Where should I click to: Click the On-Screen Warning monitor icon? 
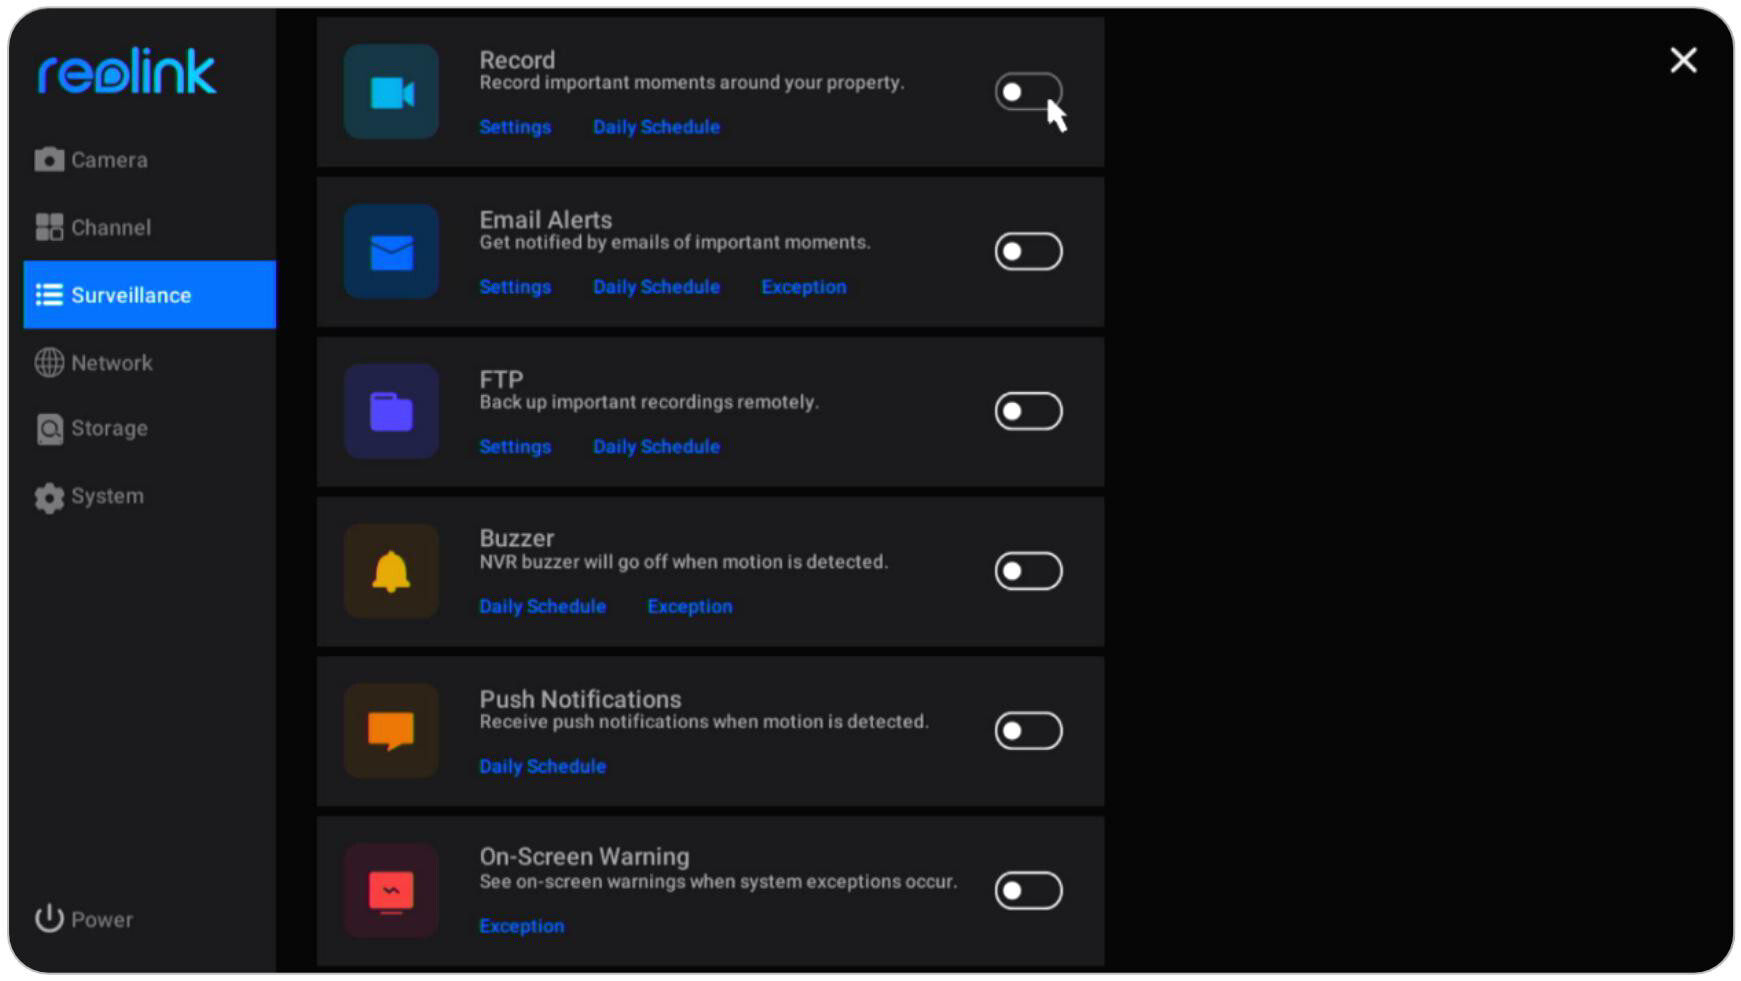coord(391,891)
